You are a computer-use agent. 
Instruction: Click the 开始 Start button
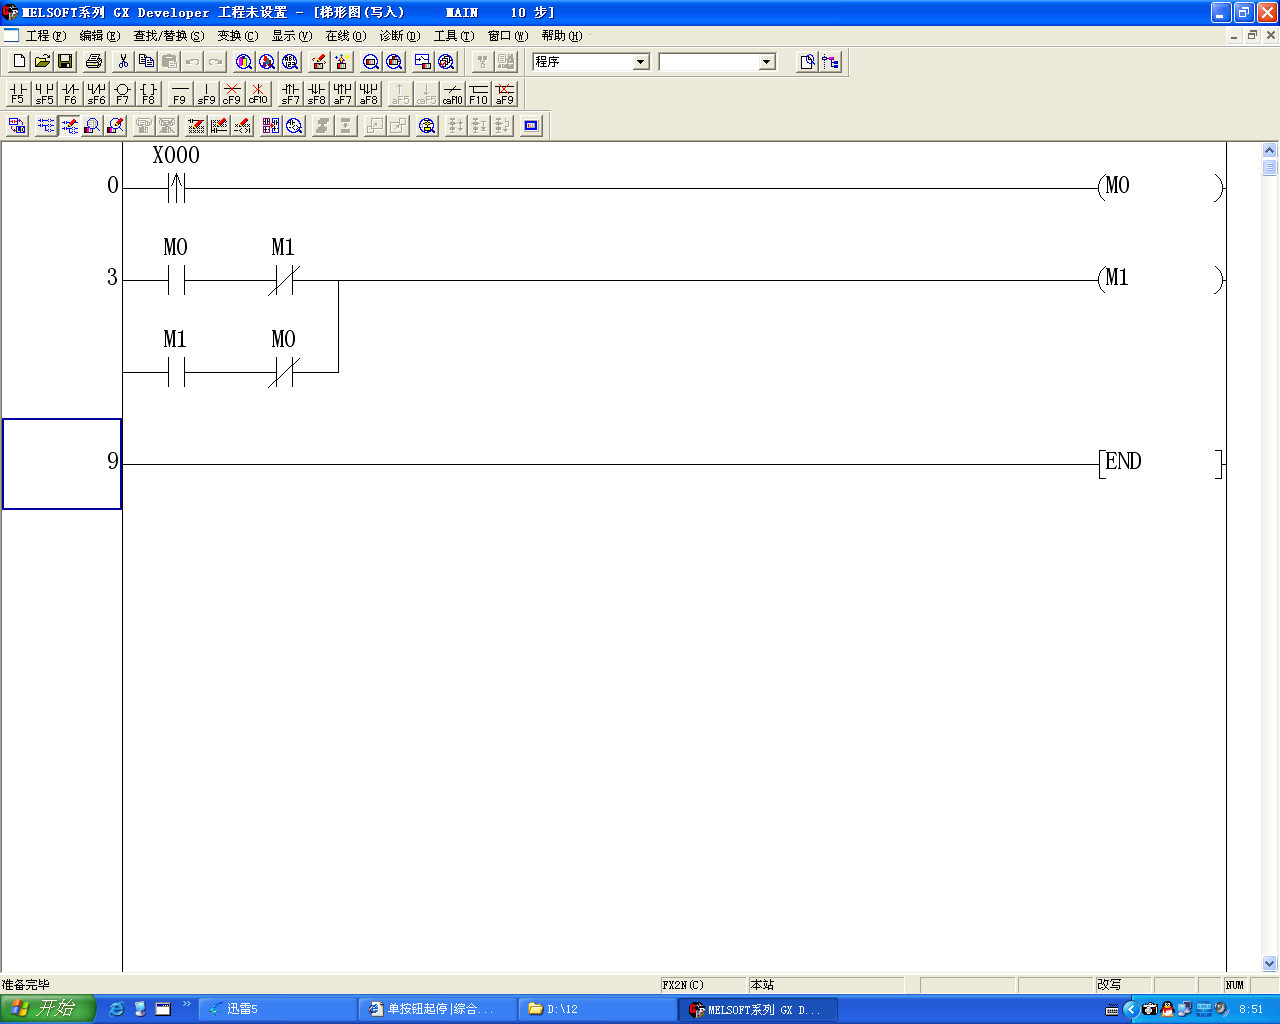coord(47,1009)
